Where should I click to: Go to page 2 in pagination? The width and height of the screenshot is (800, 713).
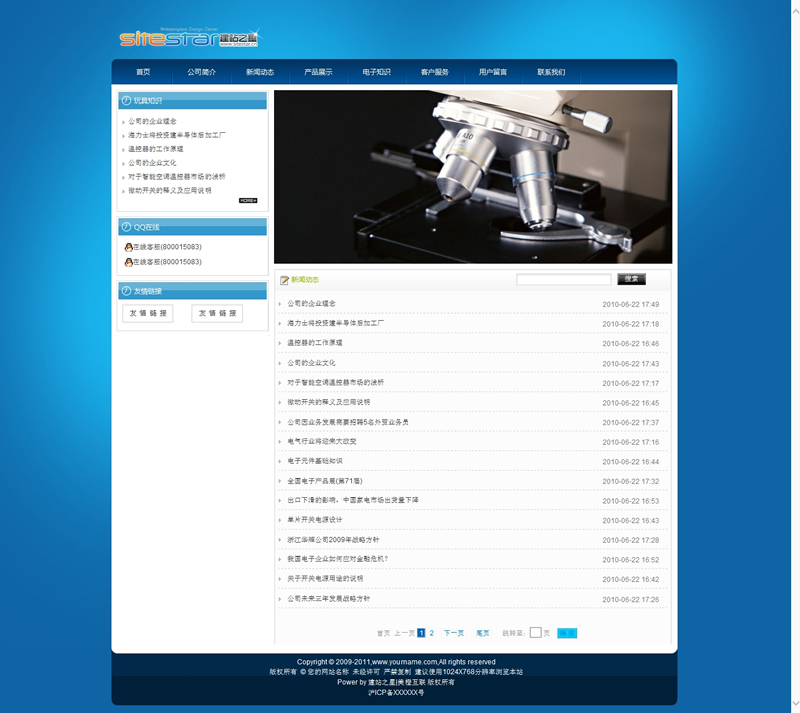point(432,633)
